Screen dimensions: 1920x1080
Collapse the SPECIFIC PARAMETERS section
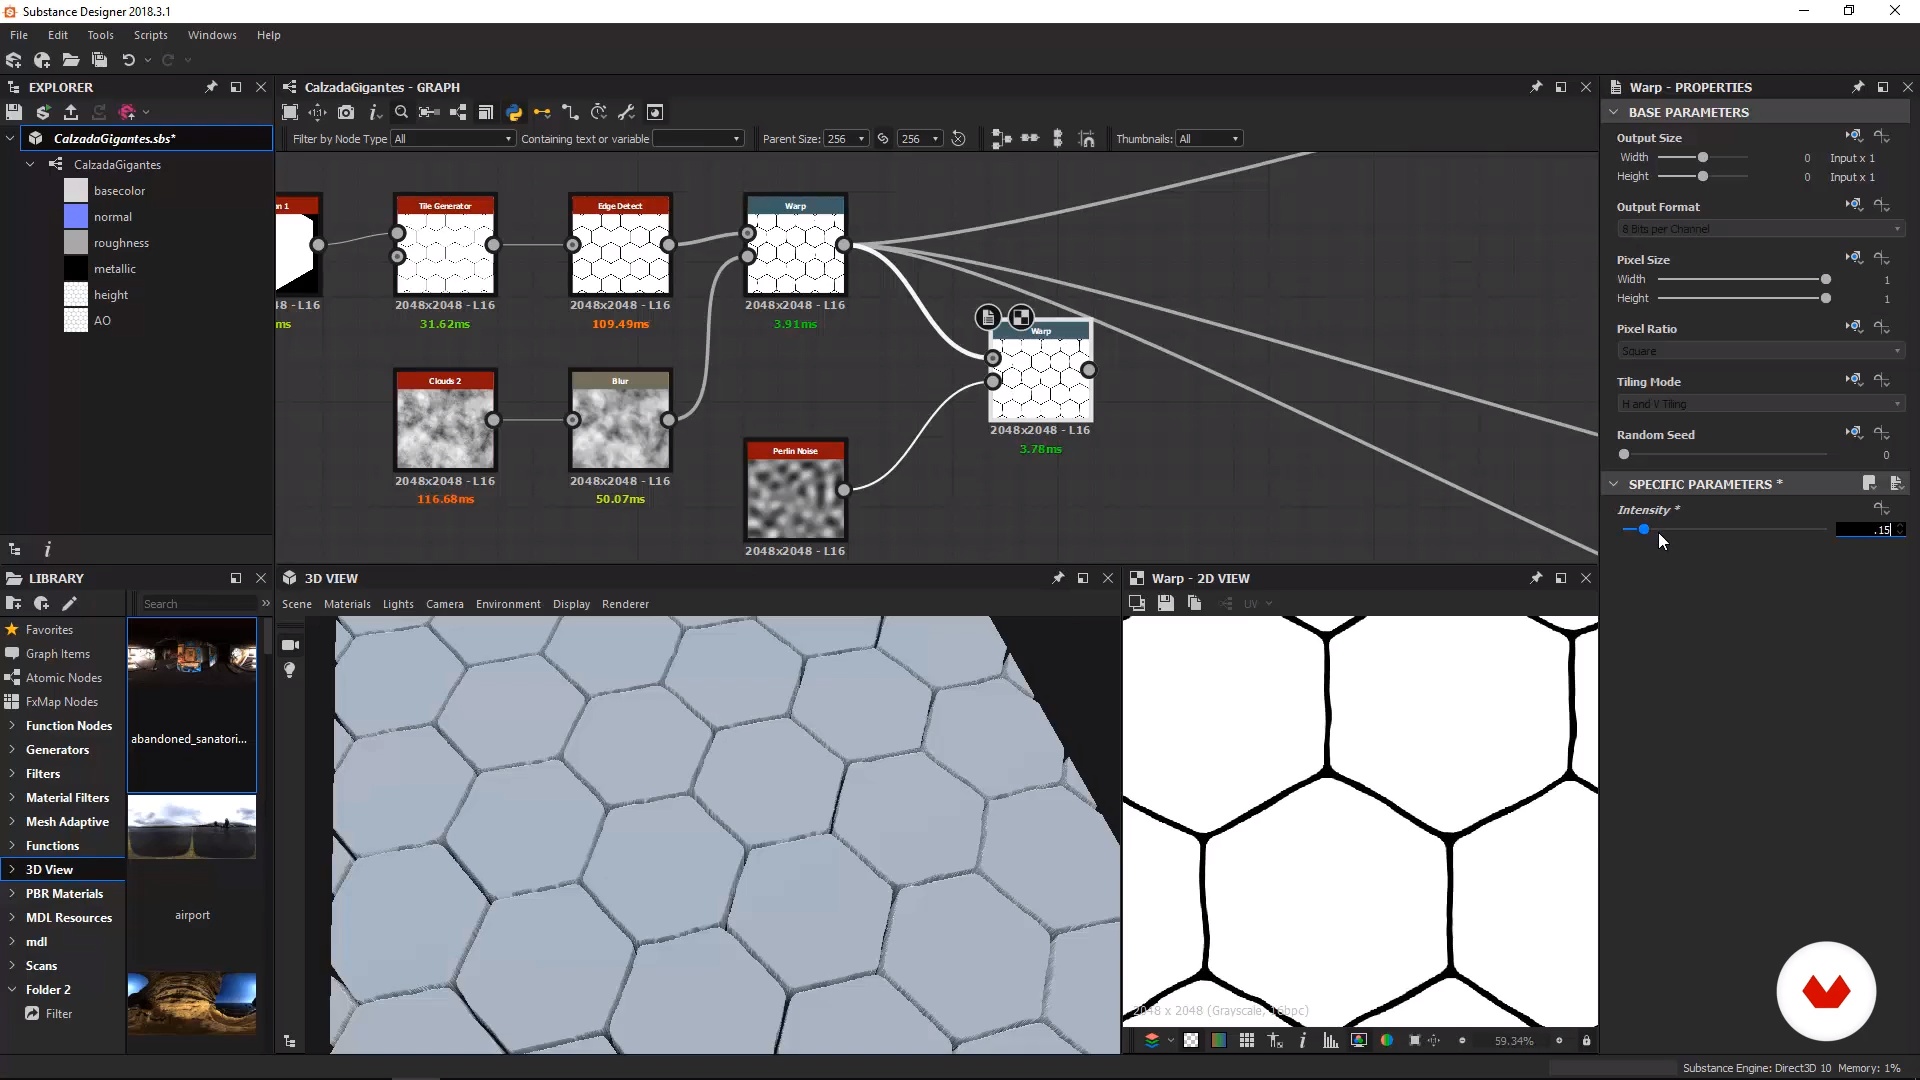point(1613,484)
